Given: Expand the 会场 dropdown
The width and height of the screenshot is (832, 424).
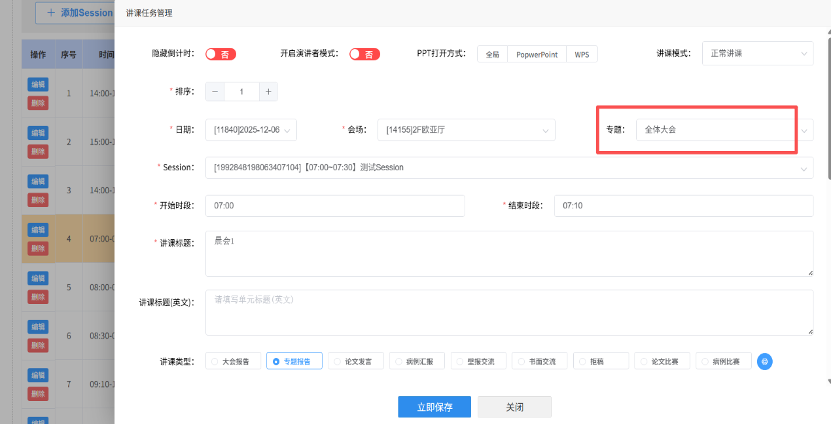Looking at the screenshot, I should (466, 130).
